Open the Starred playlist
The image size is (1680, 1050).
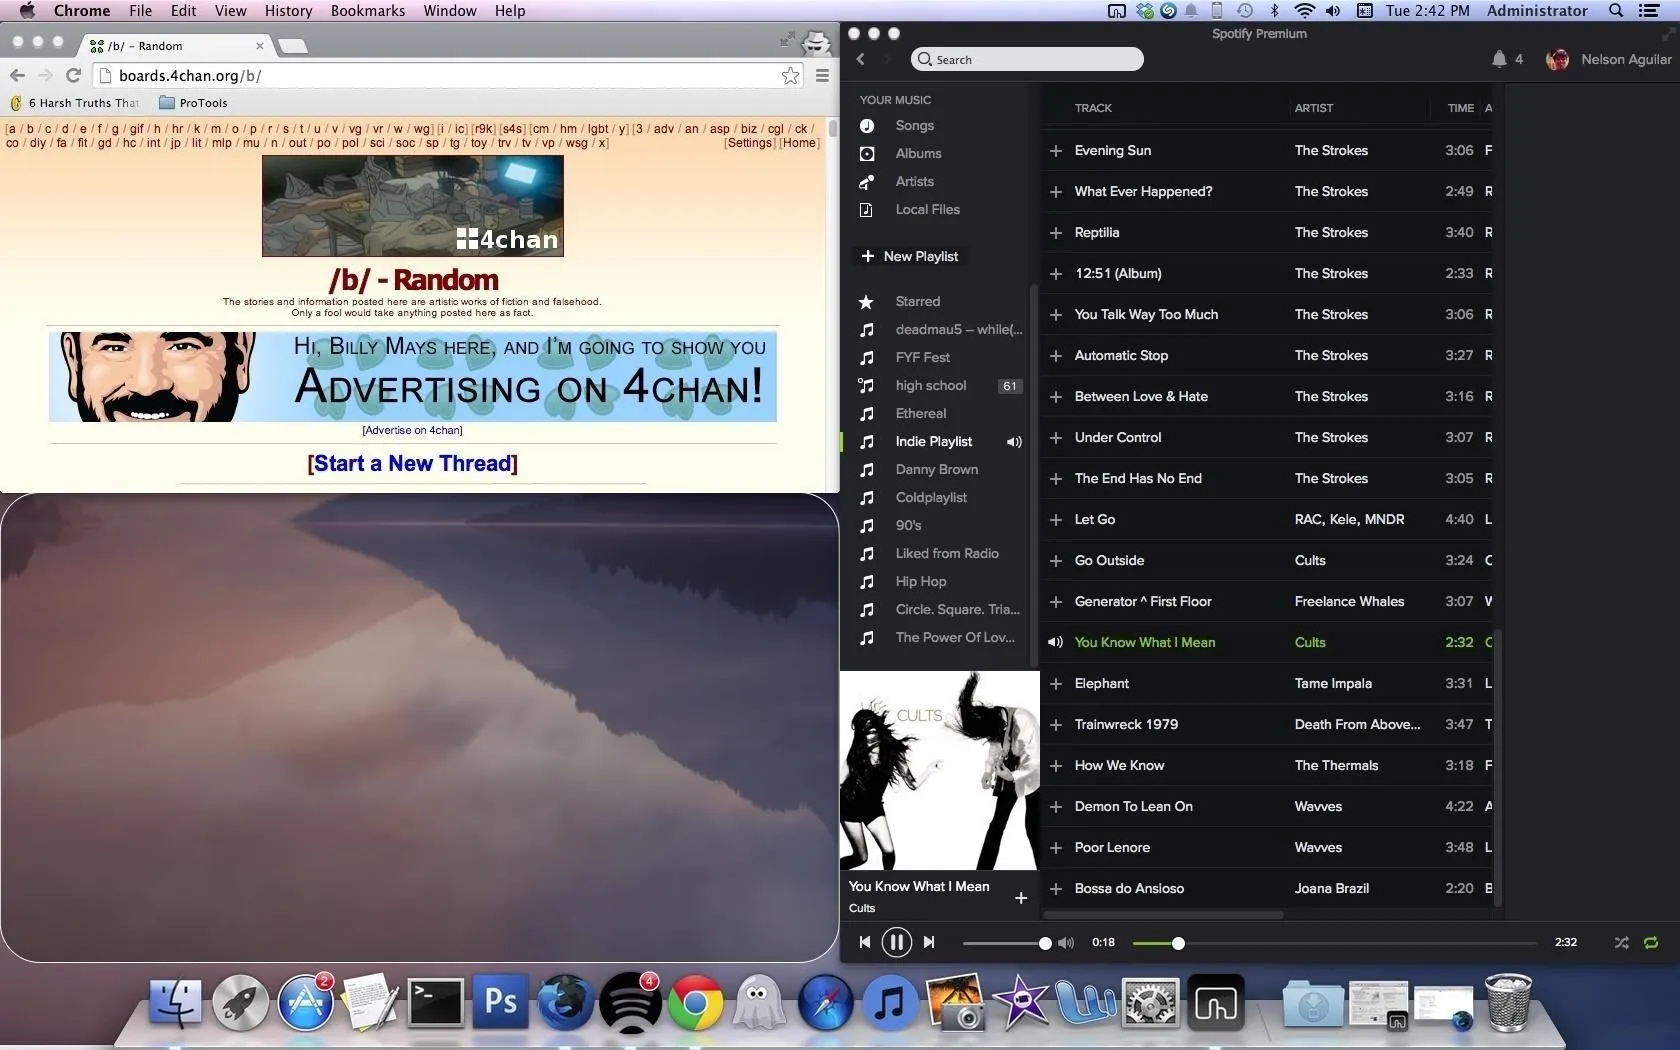click(917, 301)
